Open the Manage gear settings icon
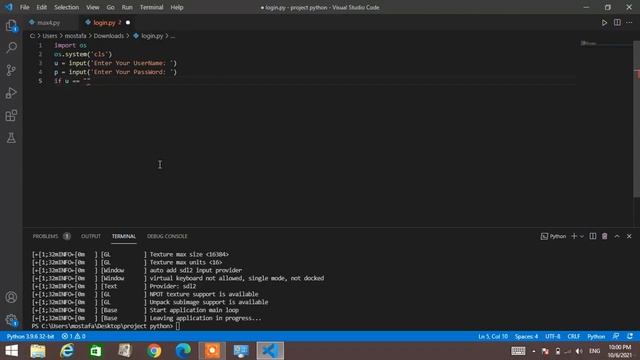Viewport: 640px width, 360px height. pyautogui.click(x=11, y=320)
